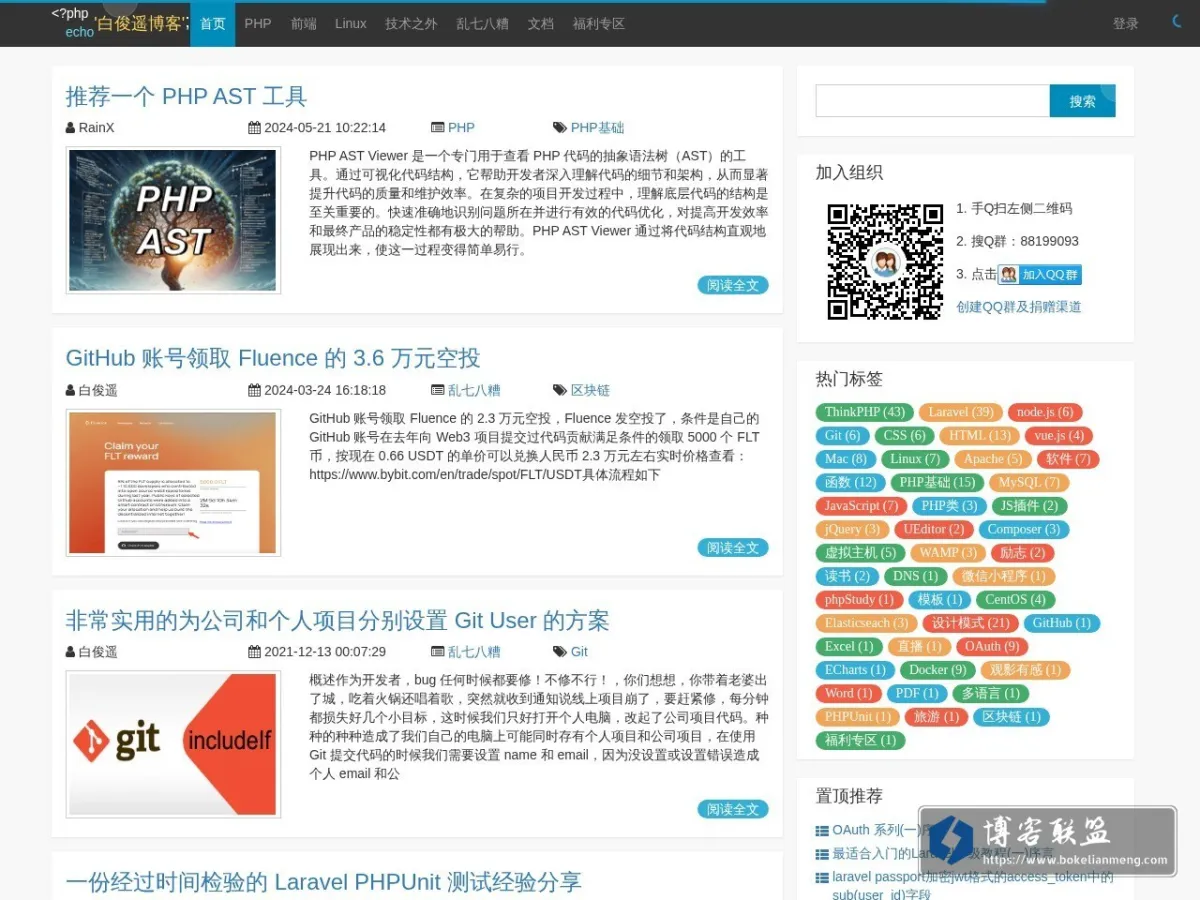Select the Laravel (39) tag
Screen dimensions: 1200x900
[x=961, y=412]
